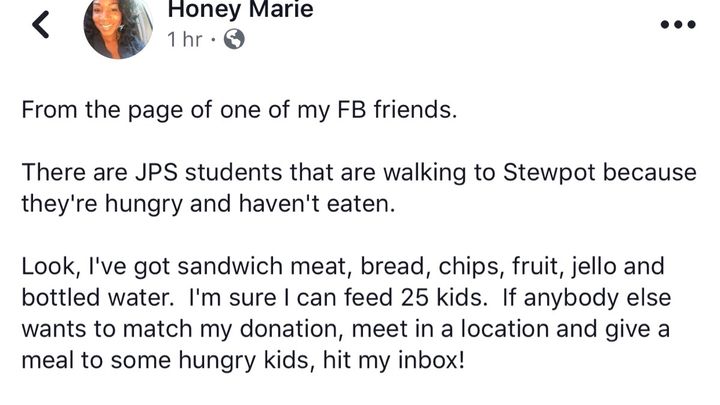Click the 'Look, I've got sandwich meat' line

tap(343, 267)
